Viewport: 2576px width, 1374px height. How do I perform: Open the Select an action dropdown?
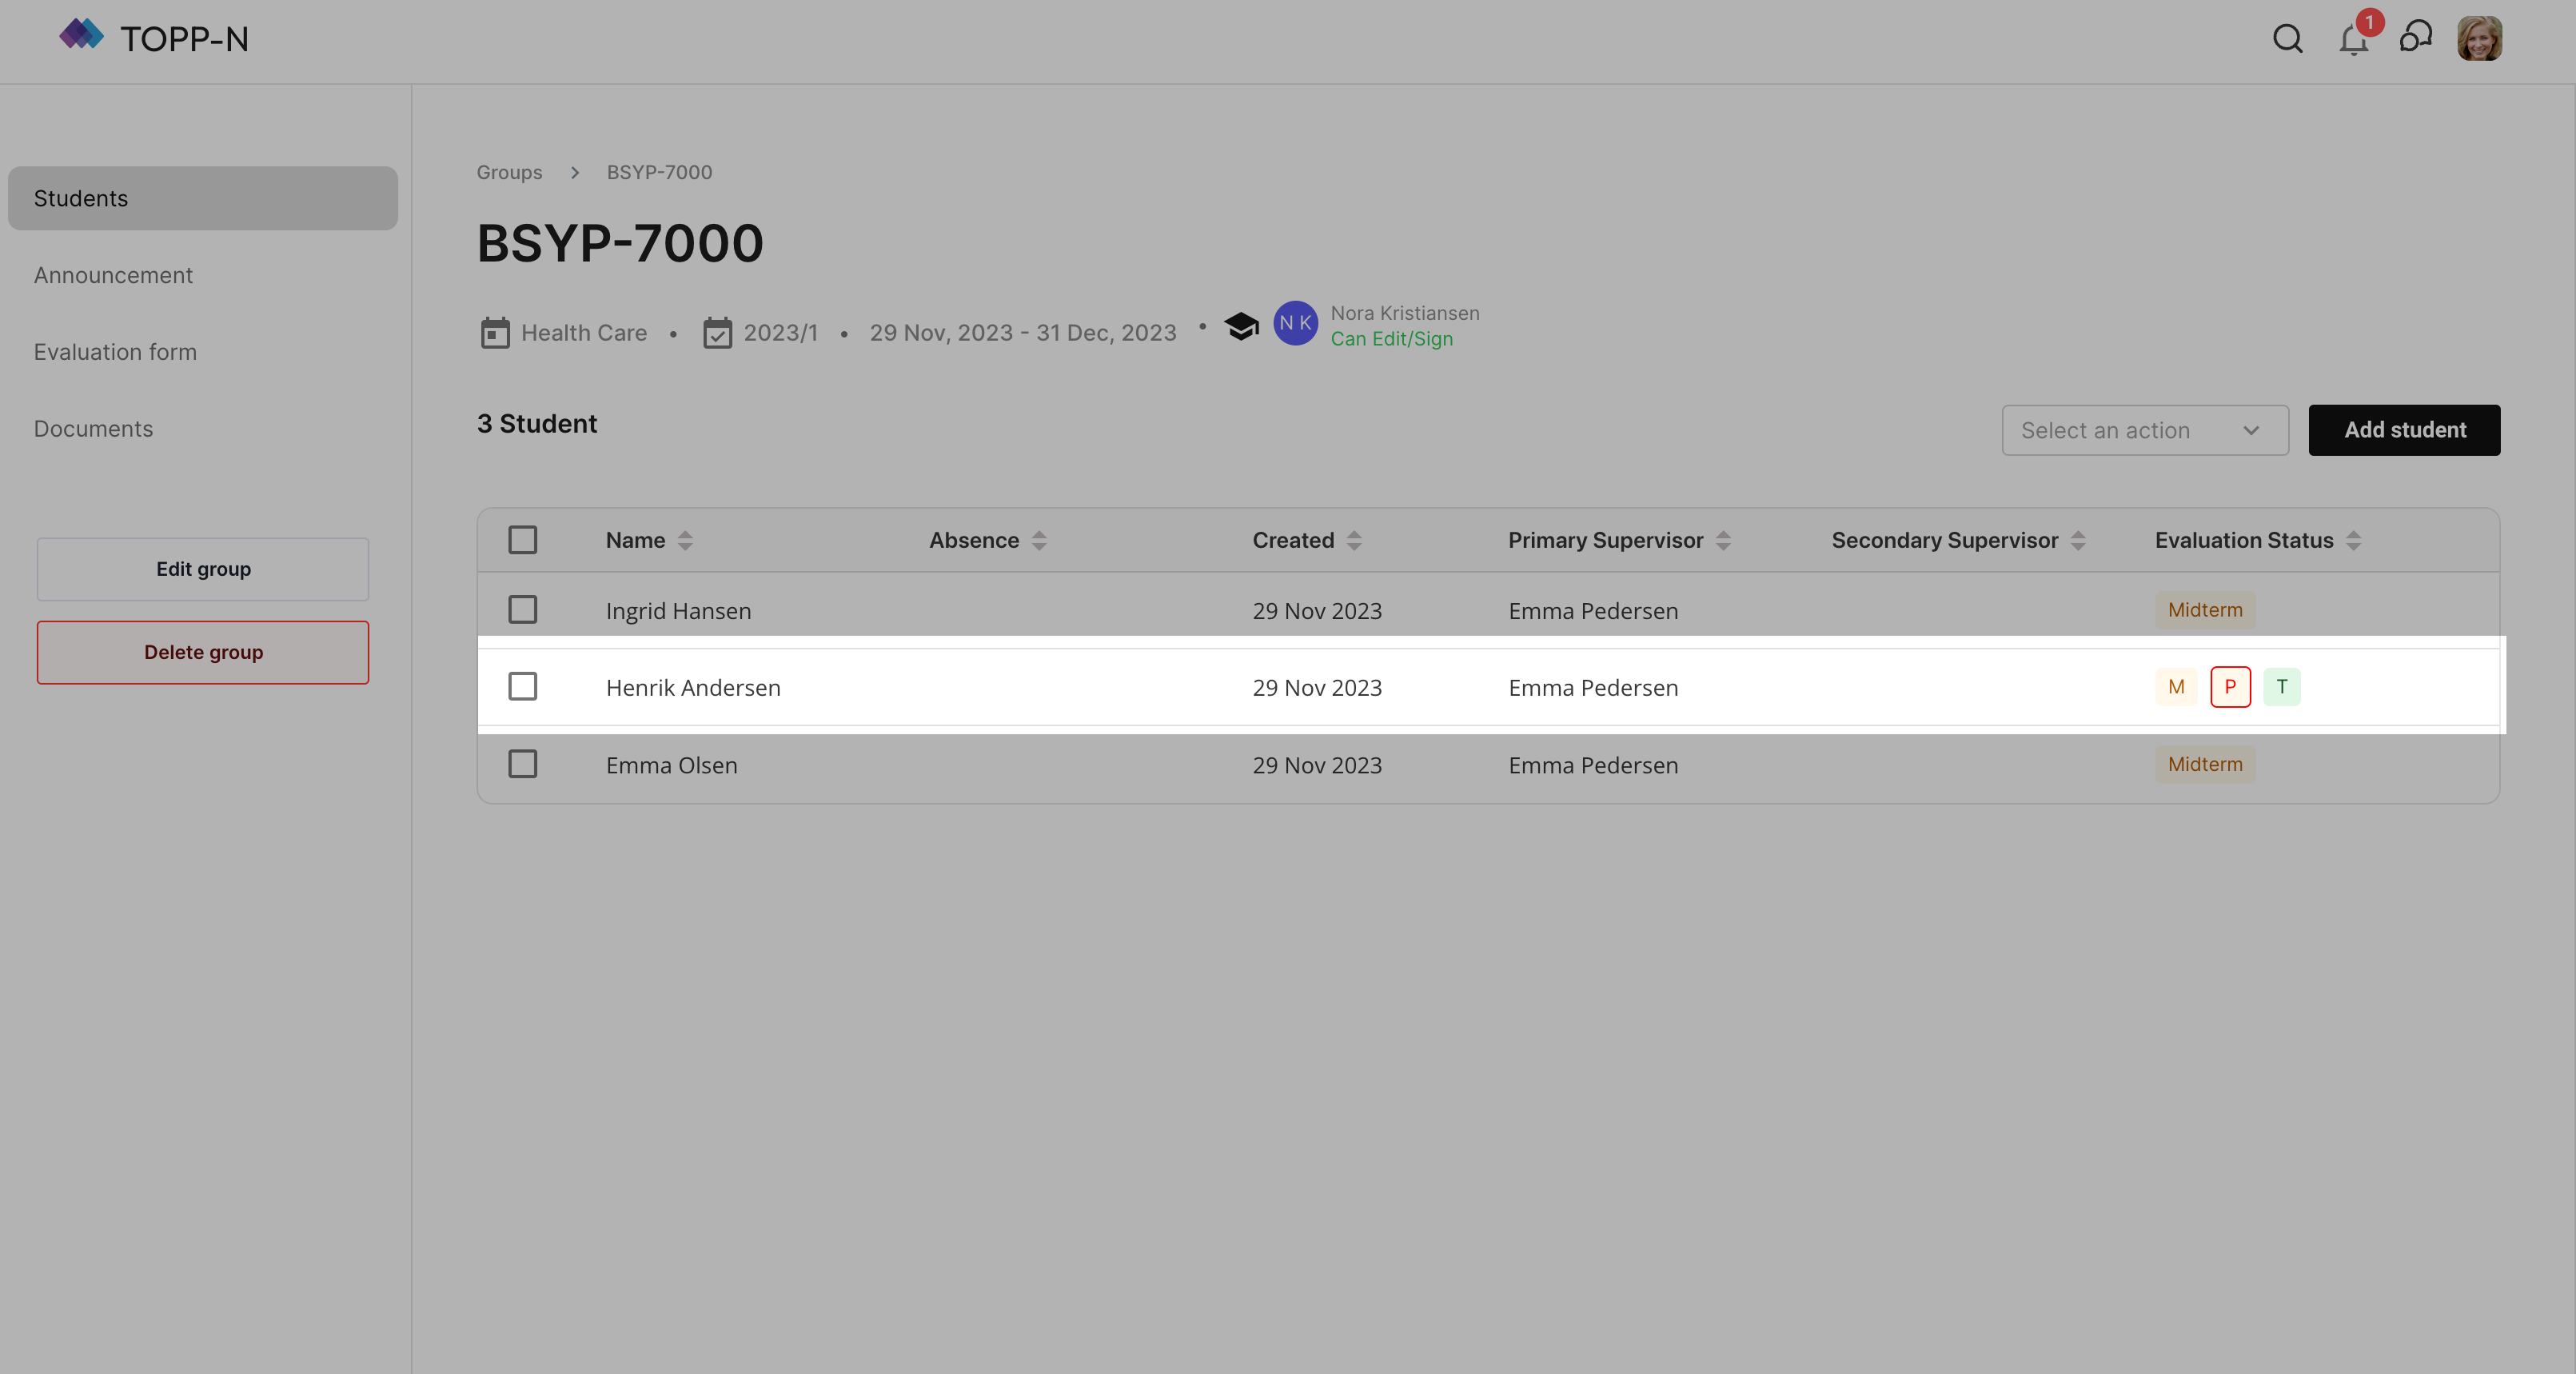pos(2144,430)
